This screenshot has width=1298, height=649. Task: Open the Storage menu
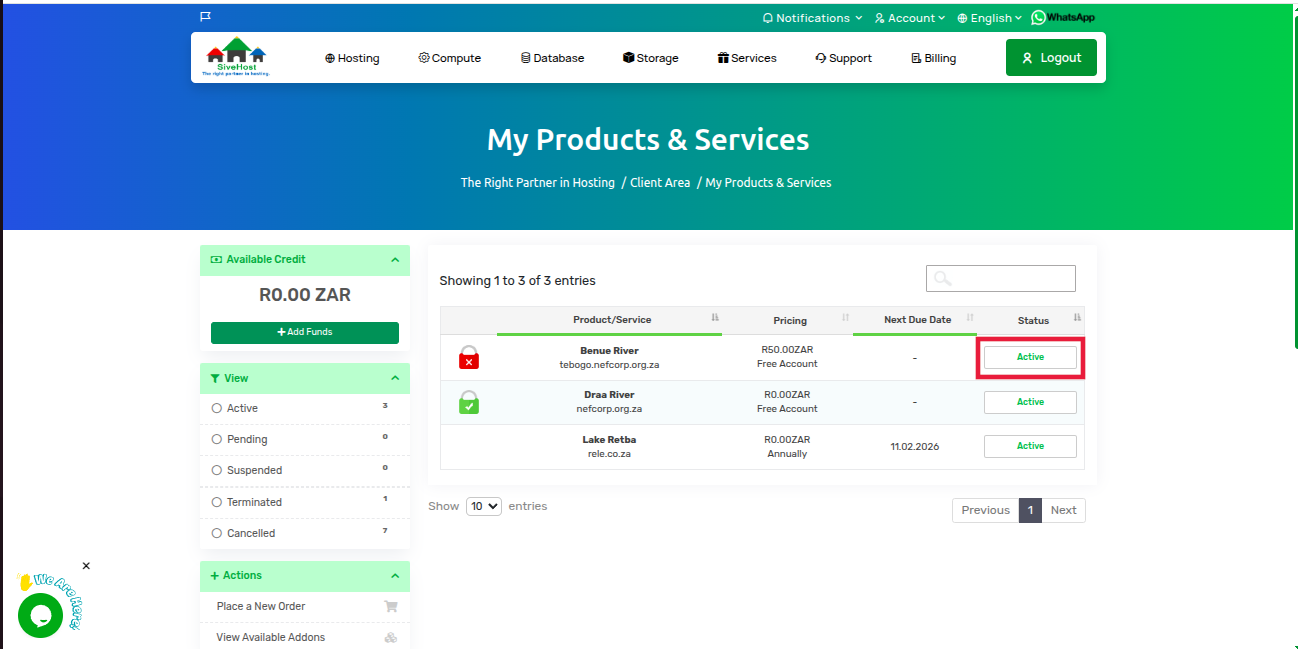tap(650, 58)
